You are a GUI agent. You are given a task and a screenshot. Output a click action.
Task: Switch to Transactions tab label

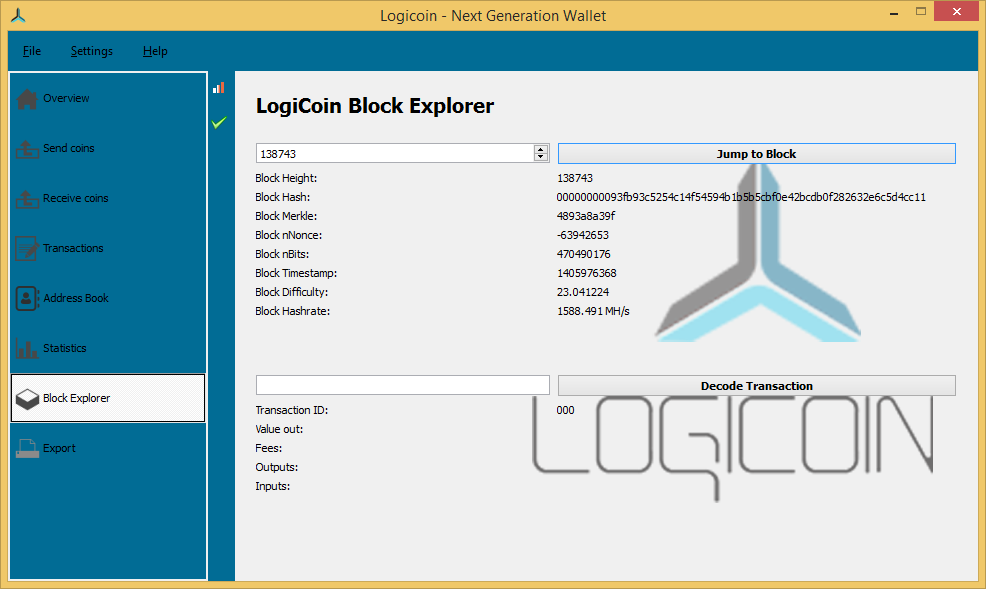73,248
